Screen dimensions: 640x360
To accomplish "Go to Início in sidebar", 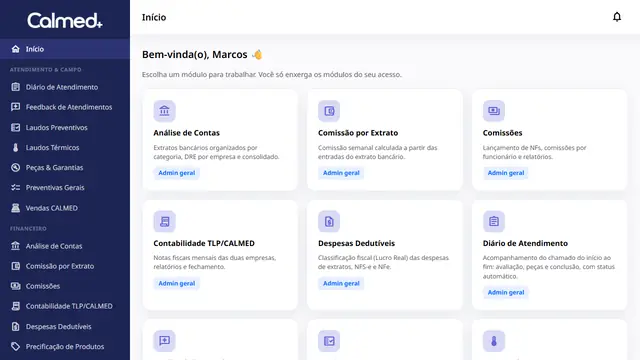I will 65,49.
